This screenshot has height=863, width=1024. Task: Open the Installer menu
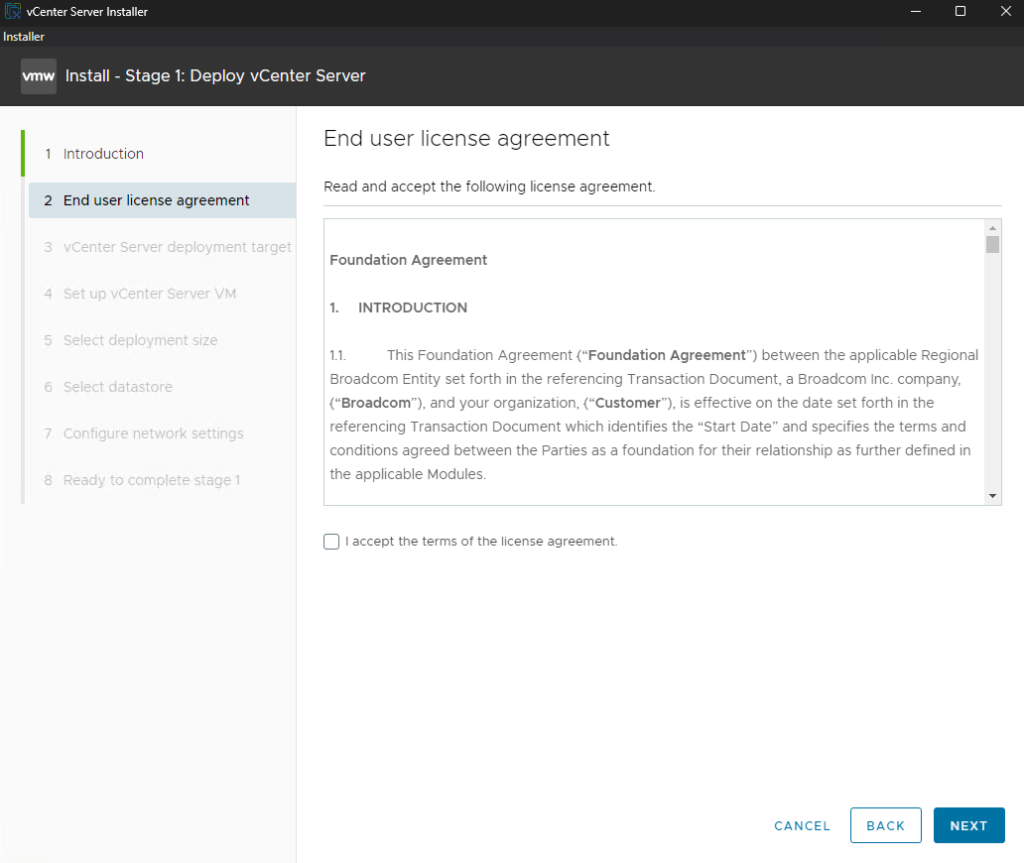tap(23, 37)
